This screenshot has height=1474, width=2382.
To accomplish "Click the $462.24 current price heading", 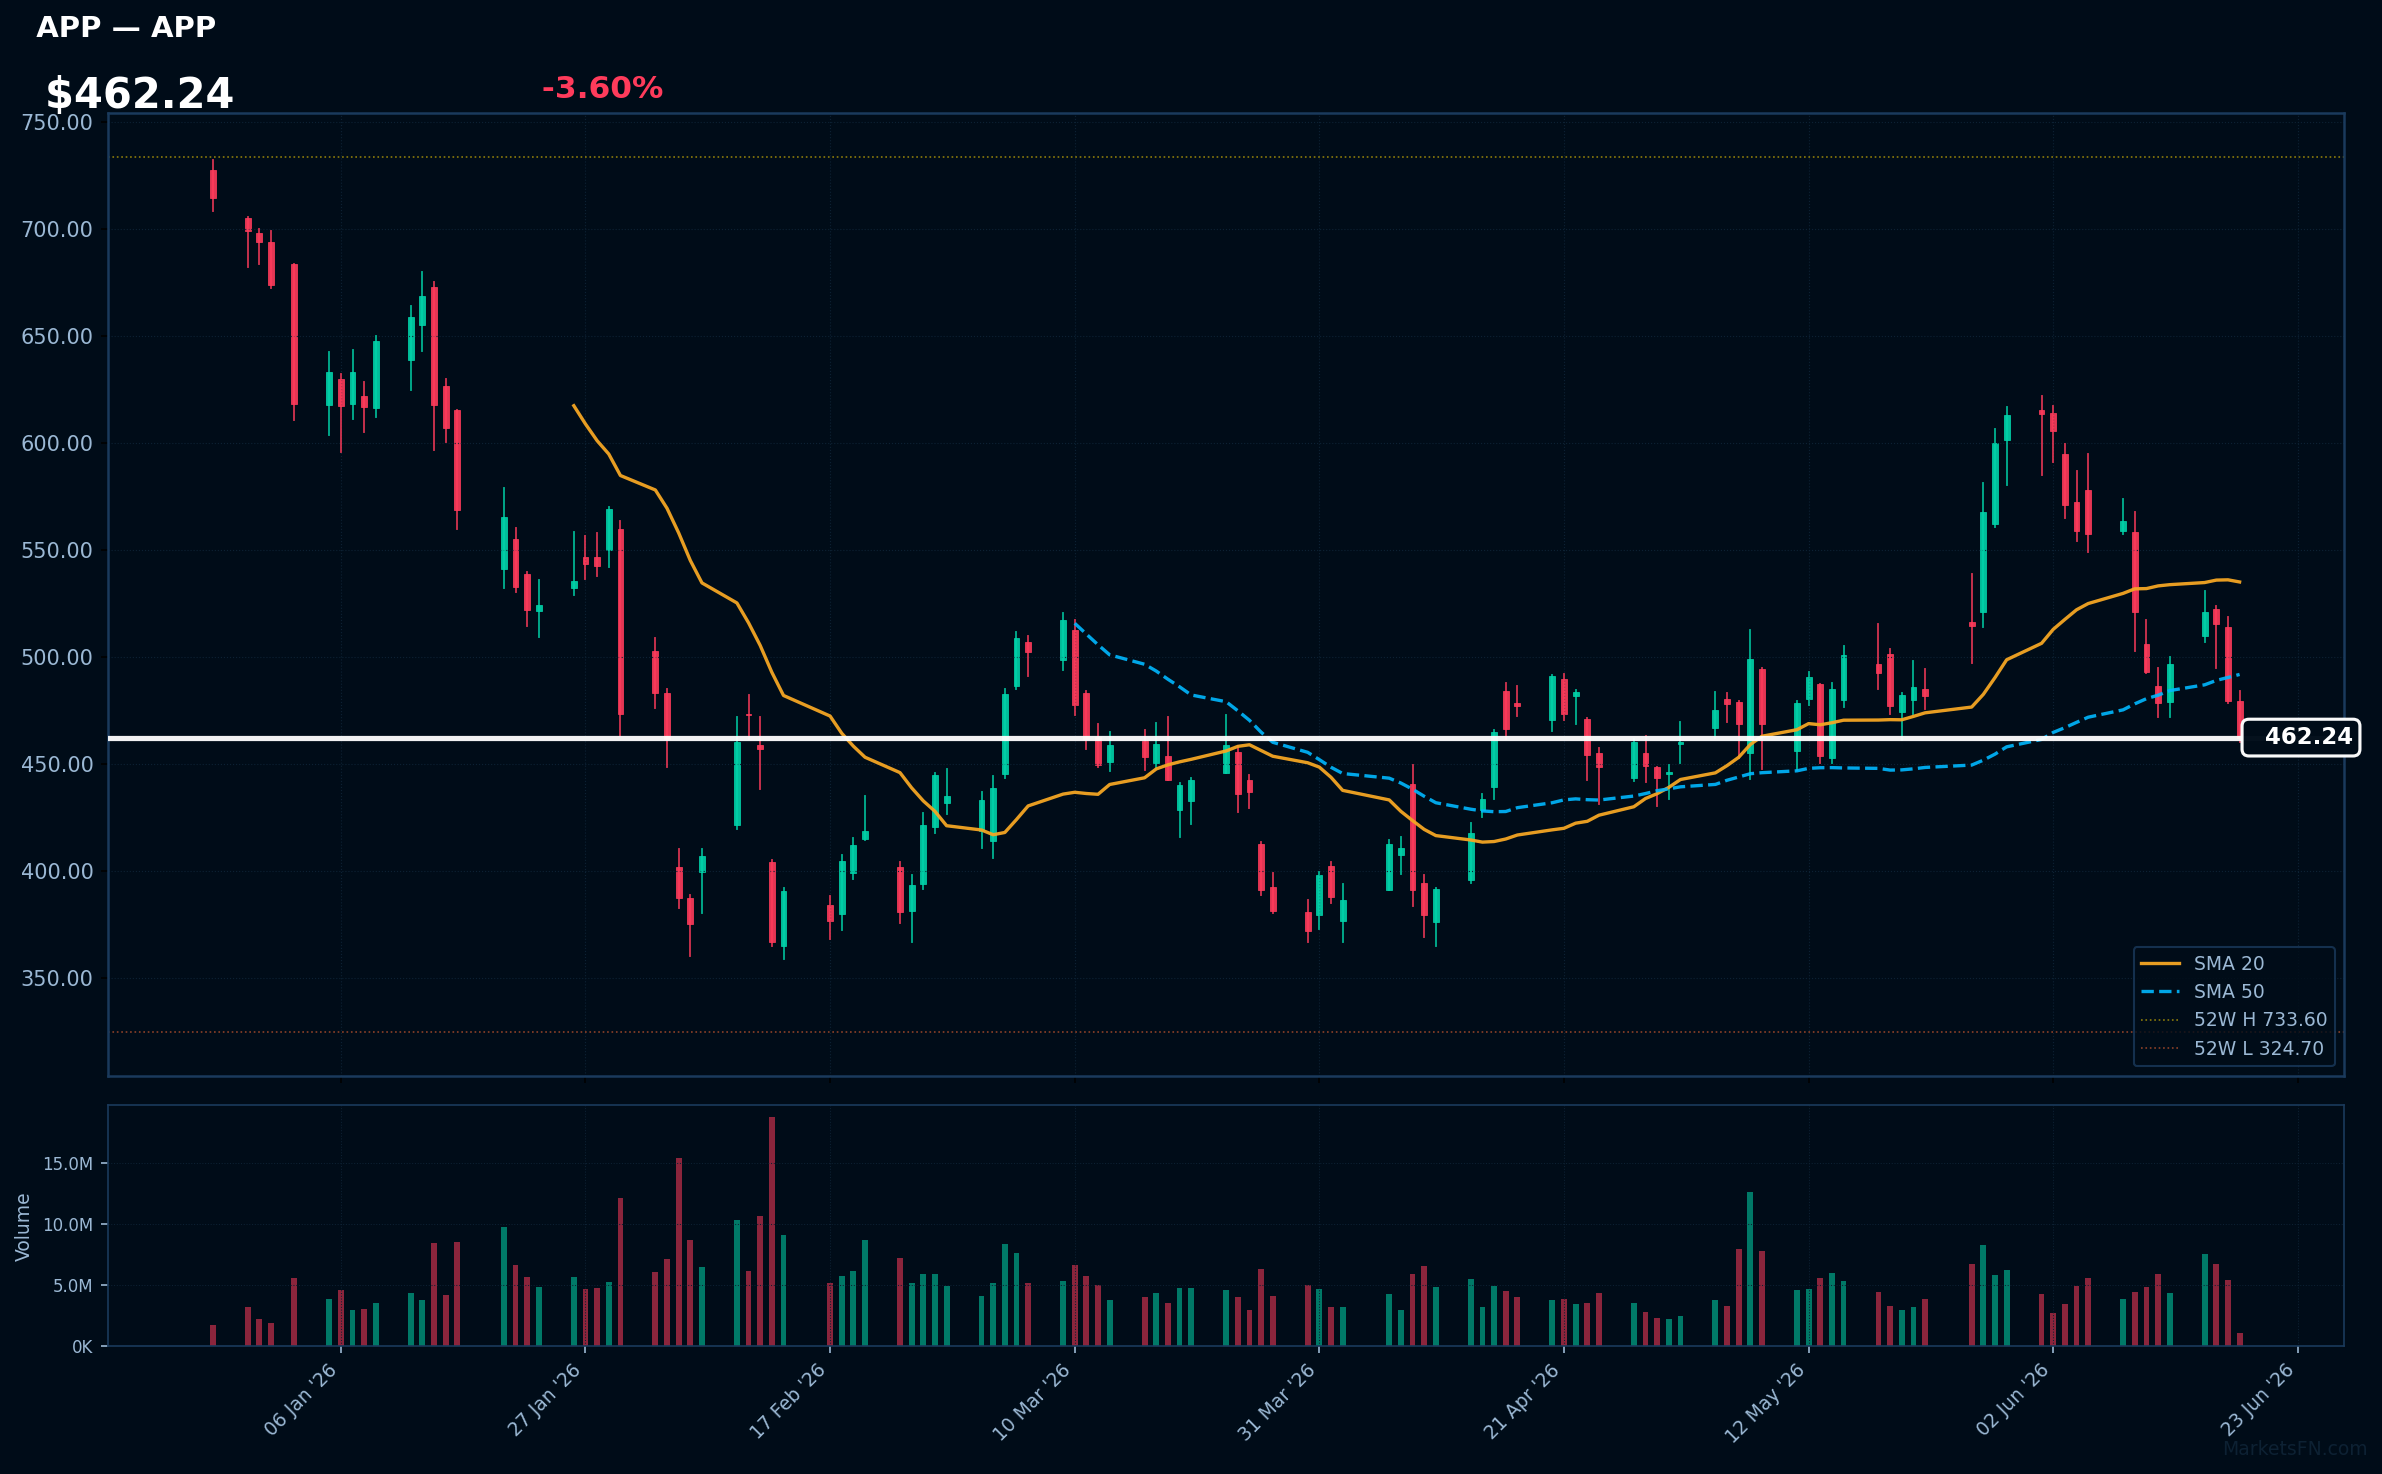I will pyautogui.click(x=139, y=94).
